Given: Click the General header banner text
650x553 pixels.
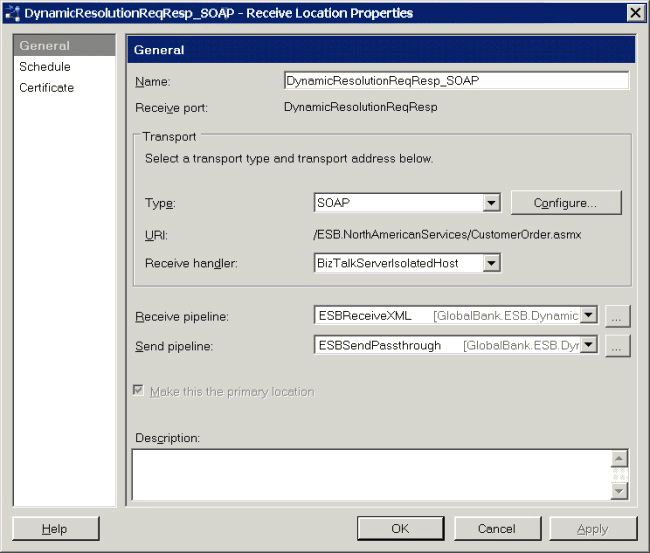Looking at the screenshot, I should [x=159, y=50].
